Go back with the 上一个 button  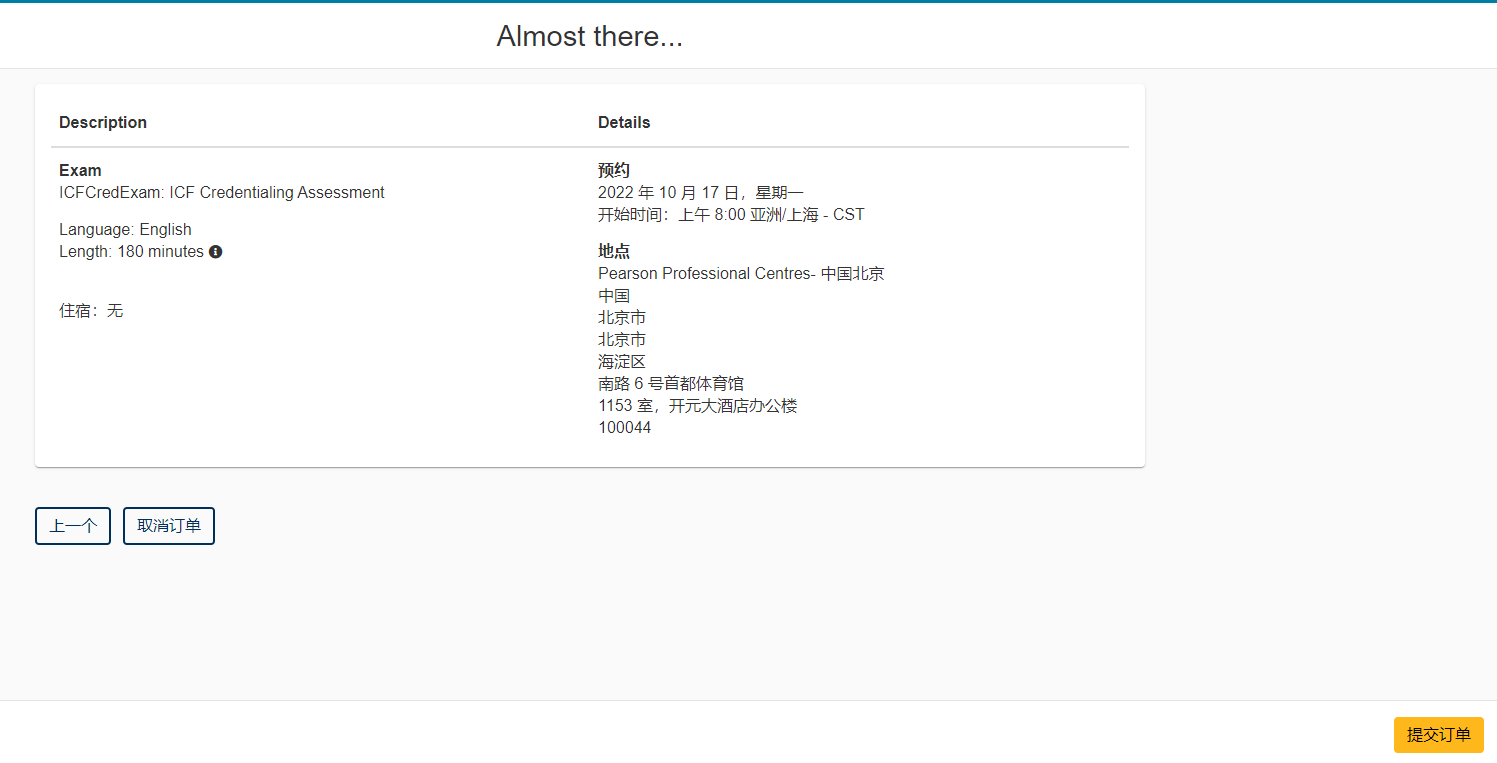coord(73,526)
